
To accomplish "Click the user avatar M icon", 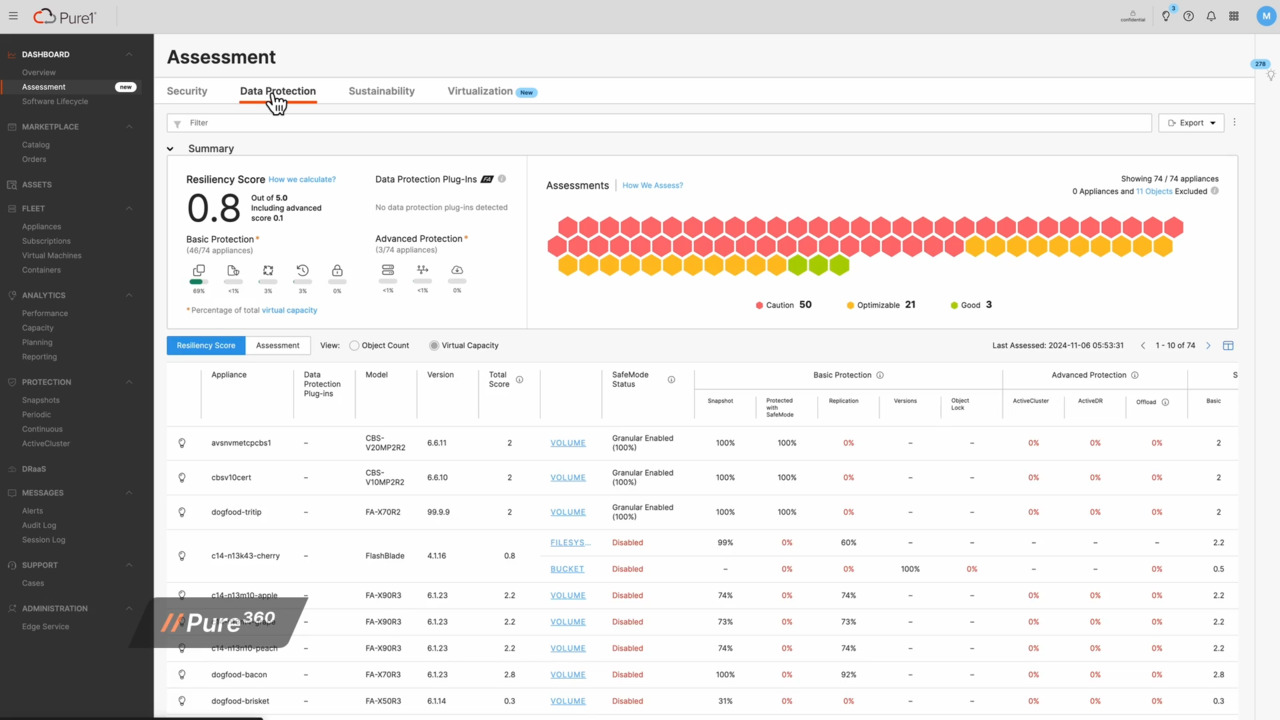I will 1266,16.
